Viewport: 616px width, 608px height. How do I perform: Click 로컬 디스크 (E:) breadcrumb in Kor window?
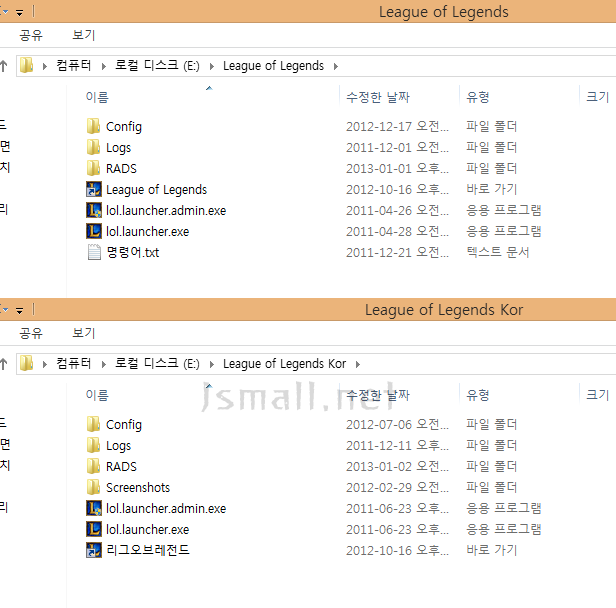tap(157, 364)
